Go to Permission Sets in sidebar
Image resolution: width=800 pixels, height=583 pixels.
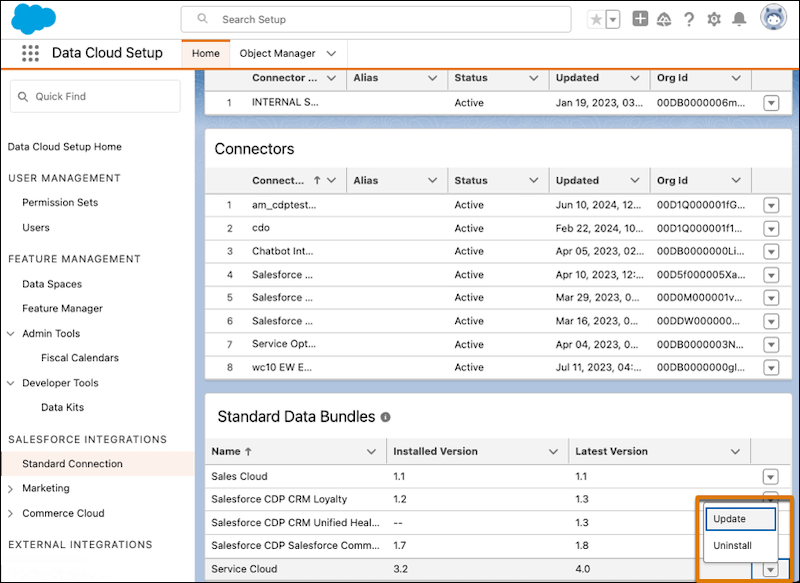click(60, 202)
